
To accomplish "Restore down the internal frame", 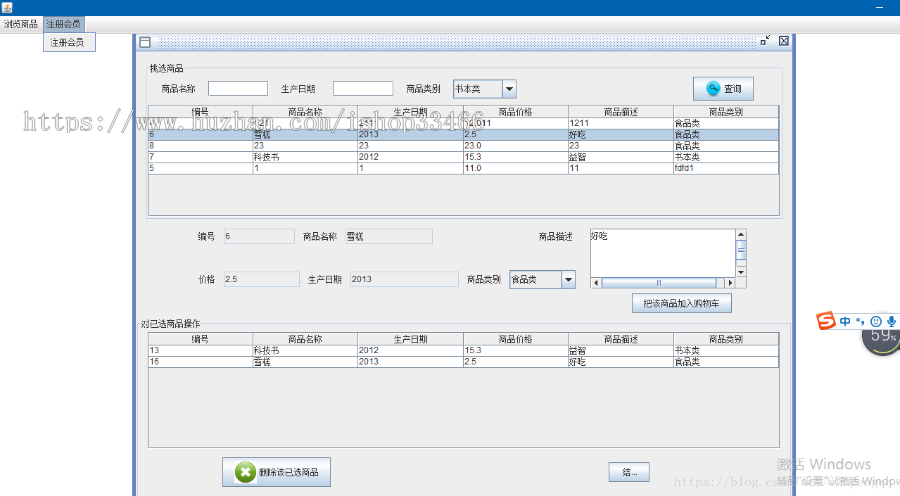I will 765,41.
